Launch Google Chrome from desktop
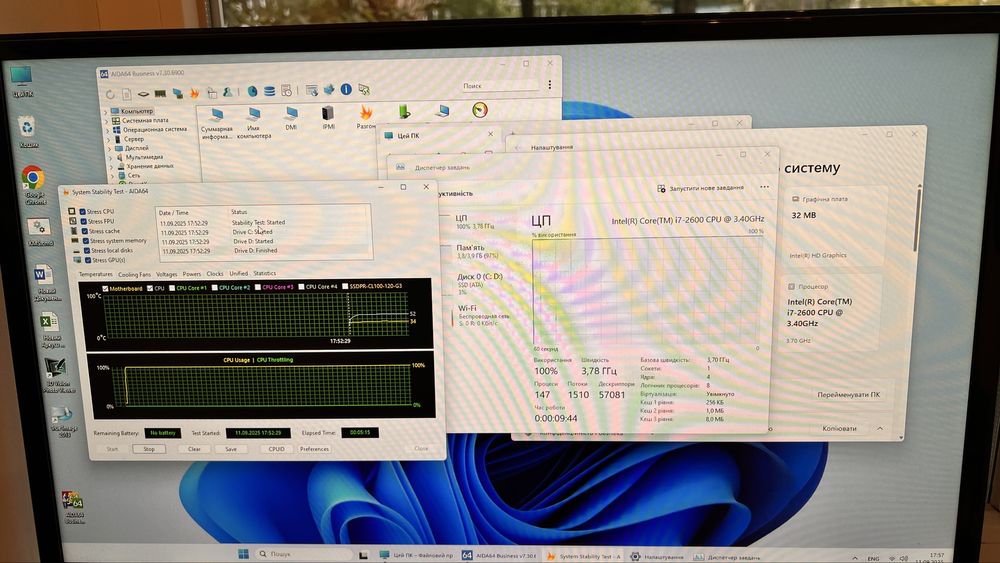Screen dimensions: 1000x563 point(34,185)
